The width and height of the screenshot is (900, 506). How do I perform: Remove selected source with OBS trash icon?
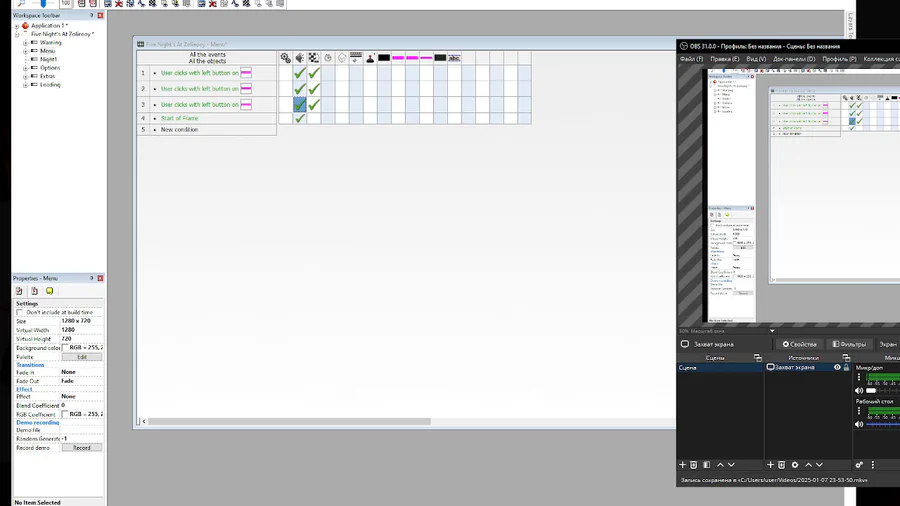[x=781, y=465]
